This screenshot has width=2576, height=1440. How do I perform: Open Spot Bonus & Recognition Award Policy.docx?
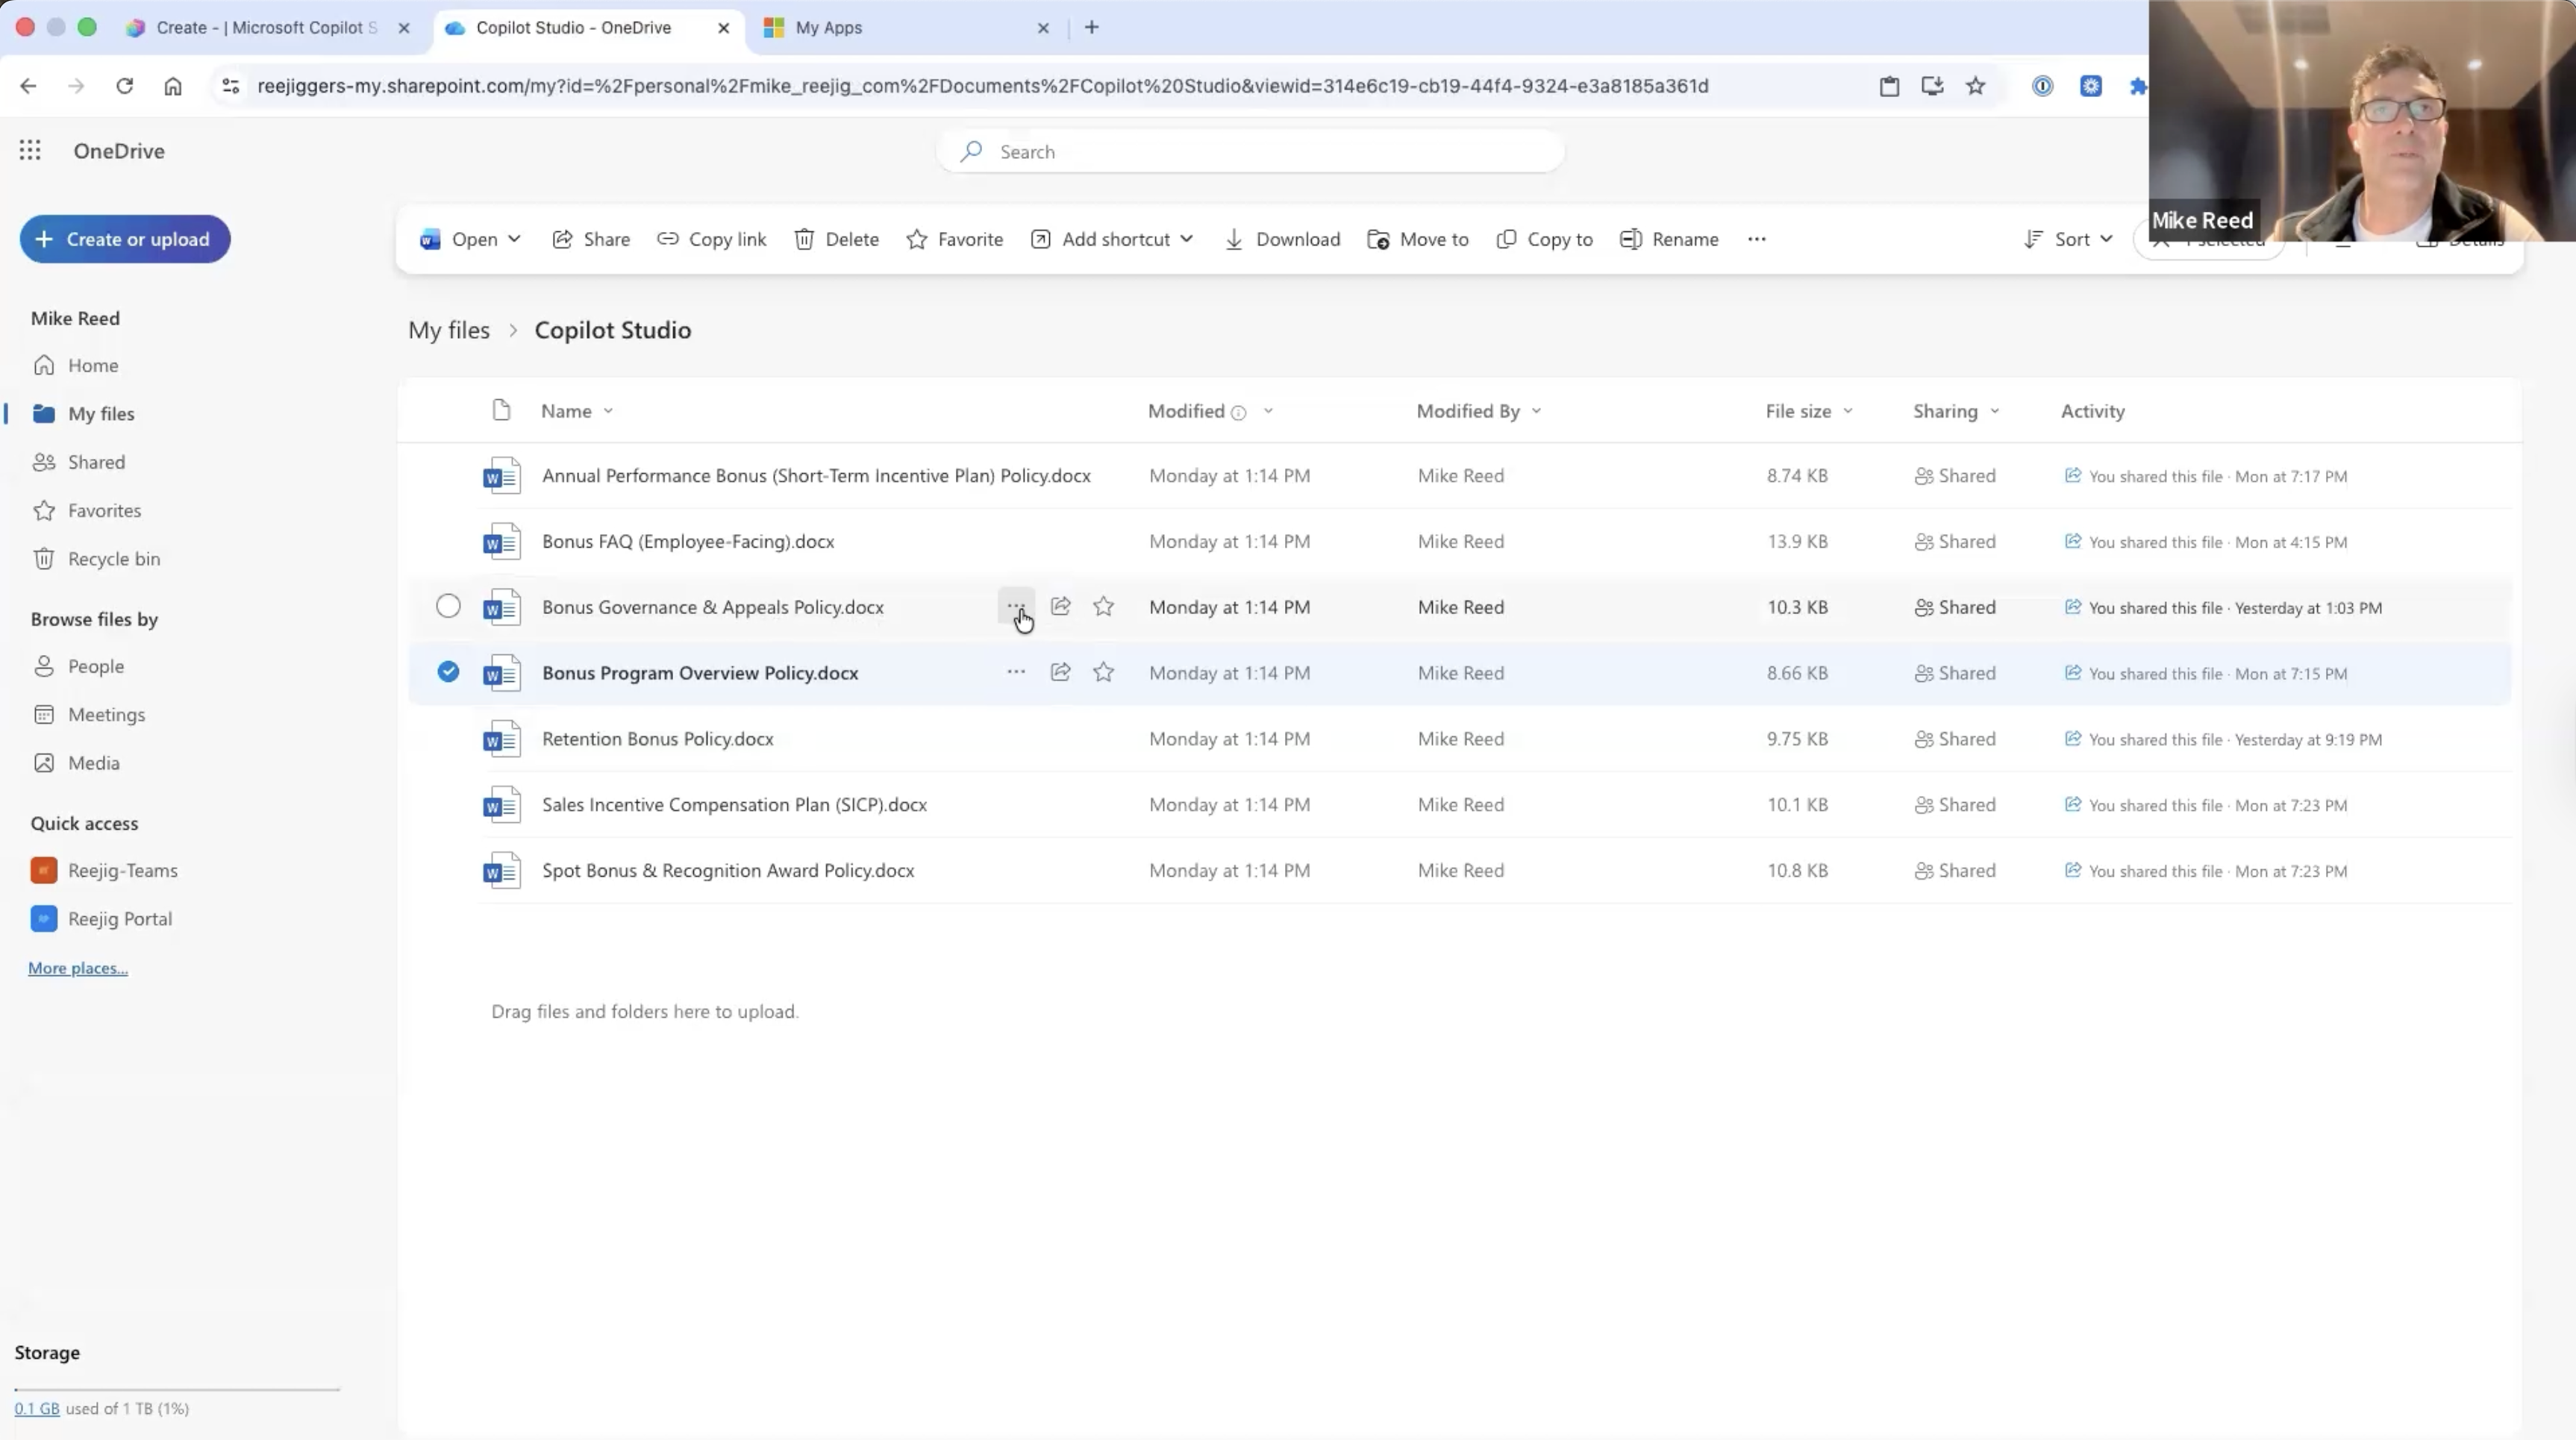click(727, 870)
